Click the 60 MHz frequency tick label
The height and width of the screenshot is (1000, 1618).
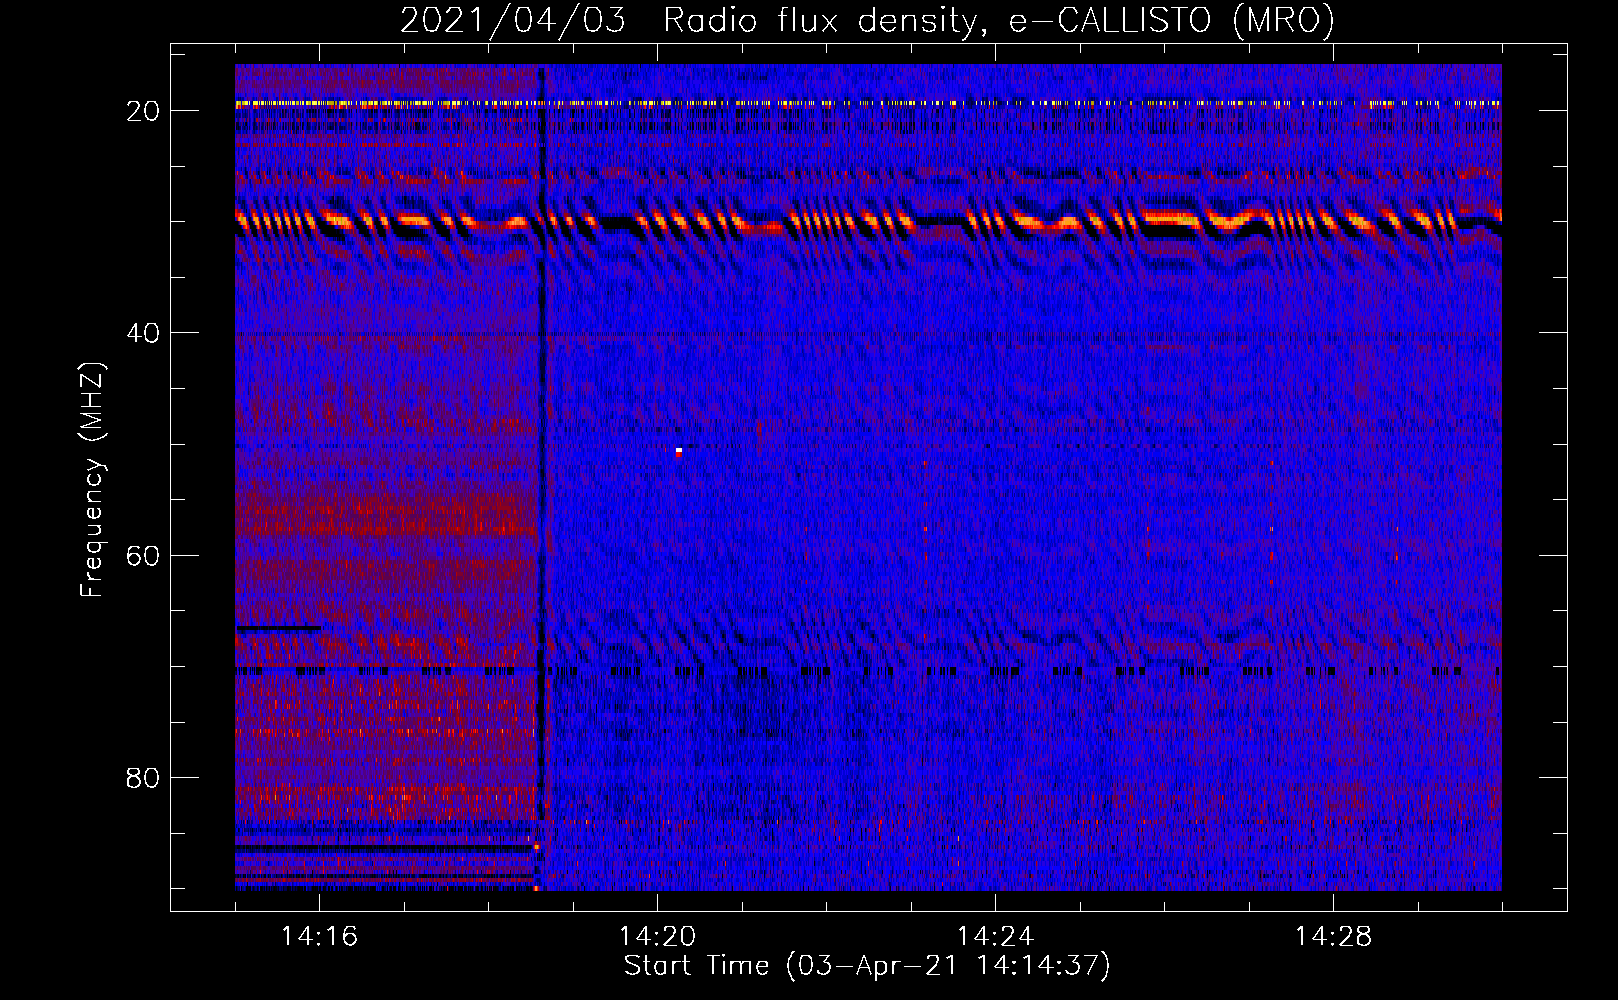tap(143, 555)
